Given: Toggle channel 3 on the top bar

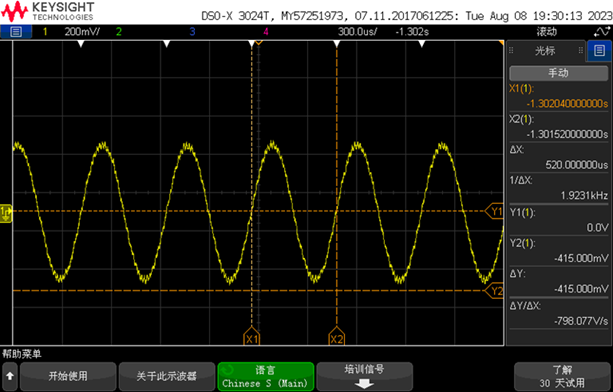Looking at the screenshot, I should tap(192, 32).
